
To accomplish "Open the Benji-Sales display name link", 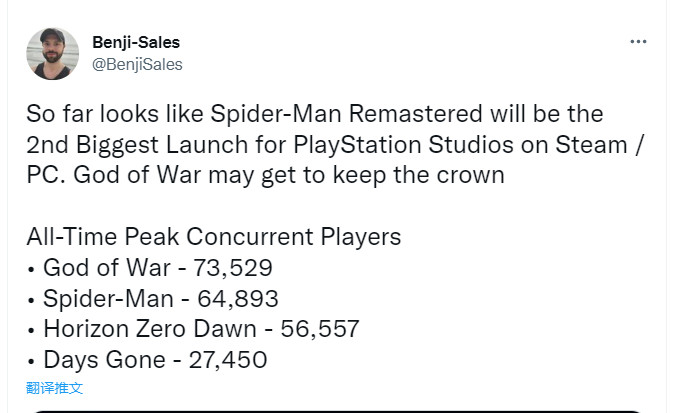I will coord(135,43).
